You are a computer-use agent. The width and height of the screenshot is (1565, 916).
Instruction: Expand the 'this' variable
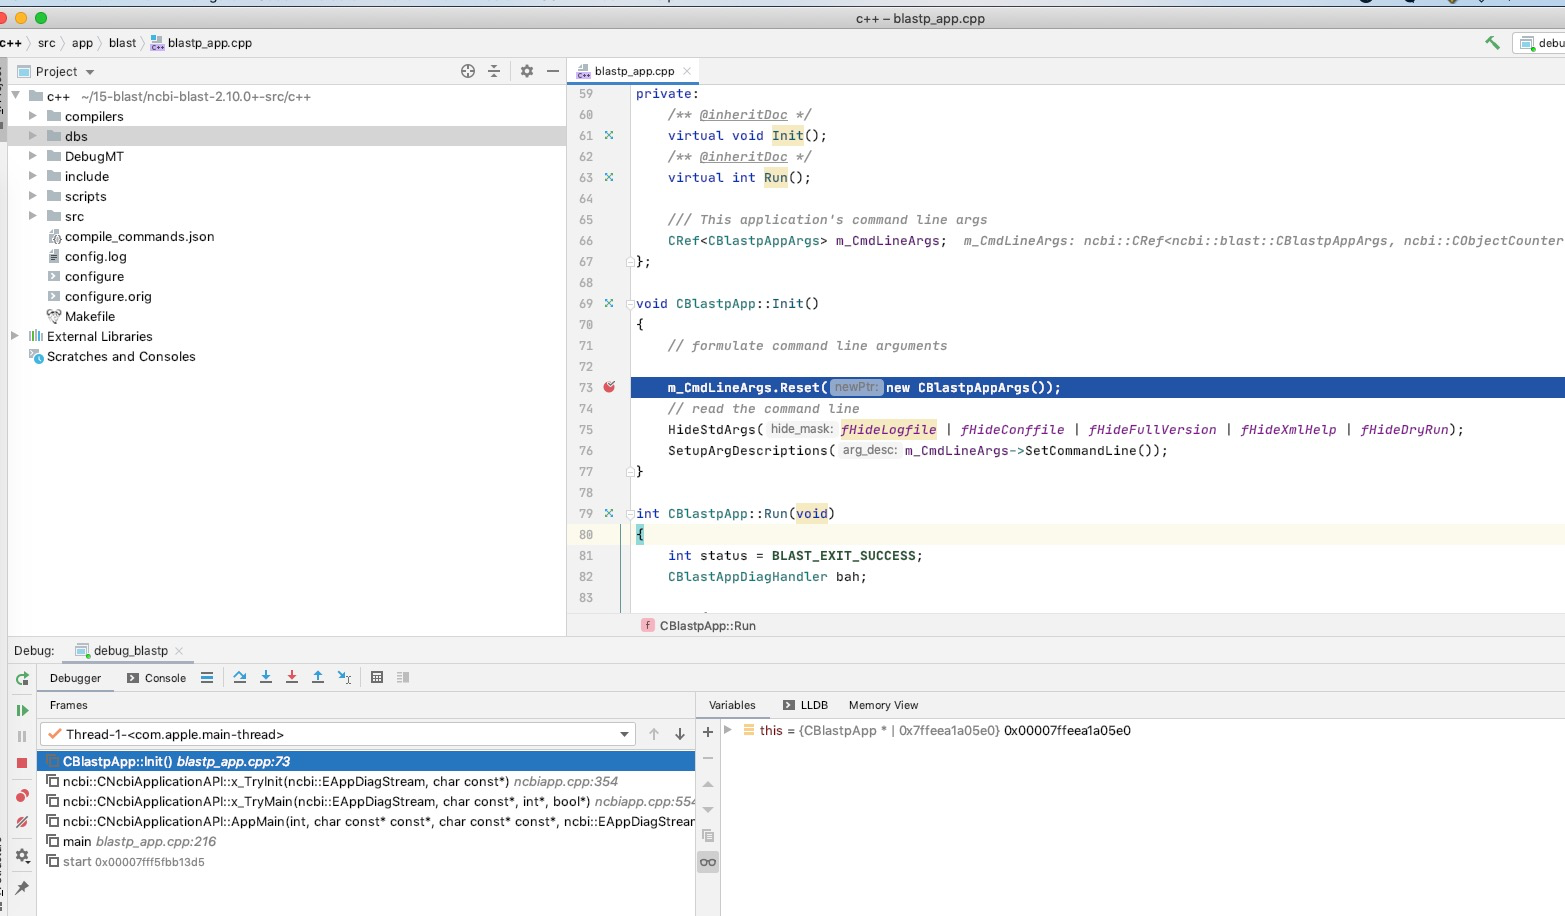pyautogui.click(x=728, y=730)
